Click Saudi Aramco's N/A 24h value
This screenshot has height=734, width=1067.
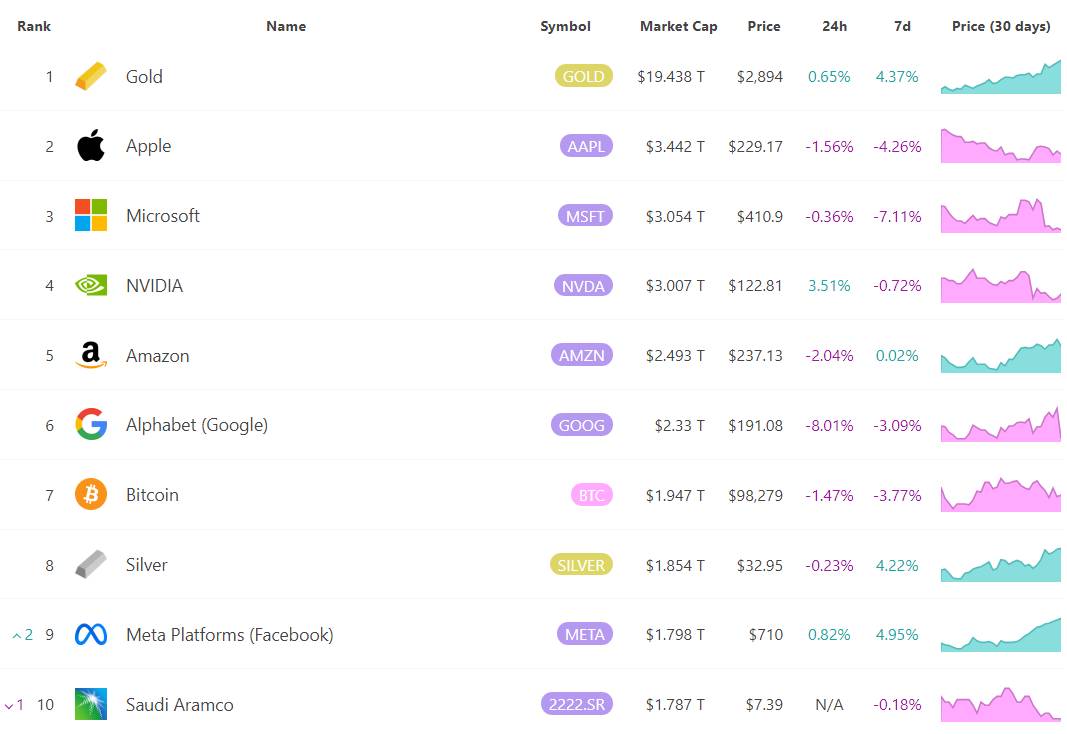829,705
